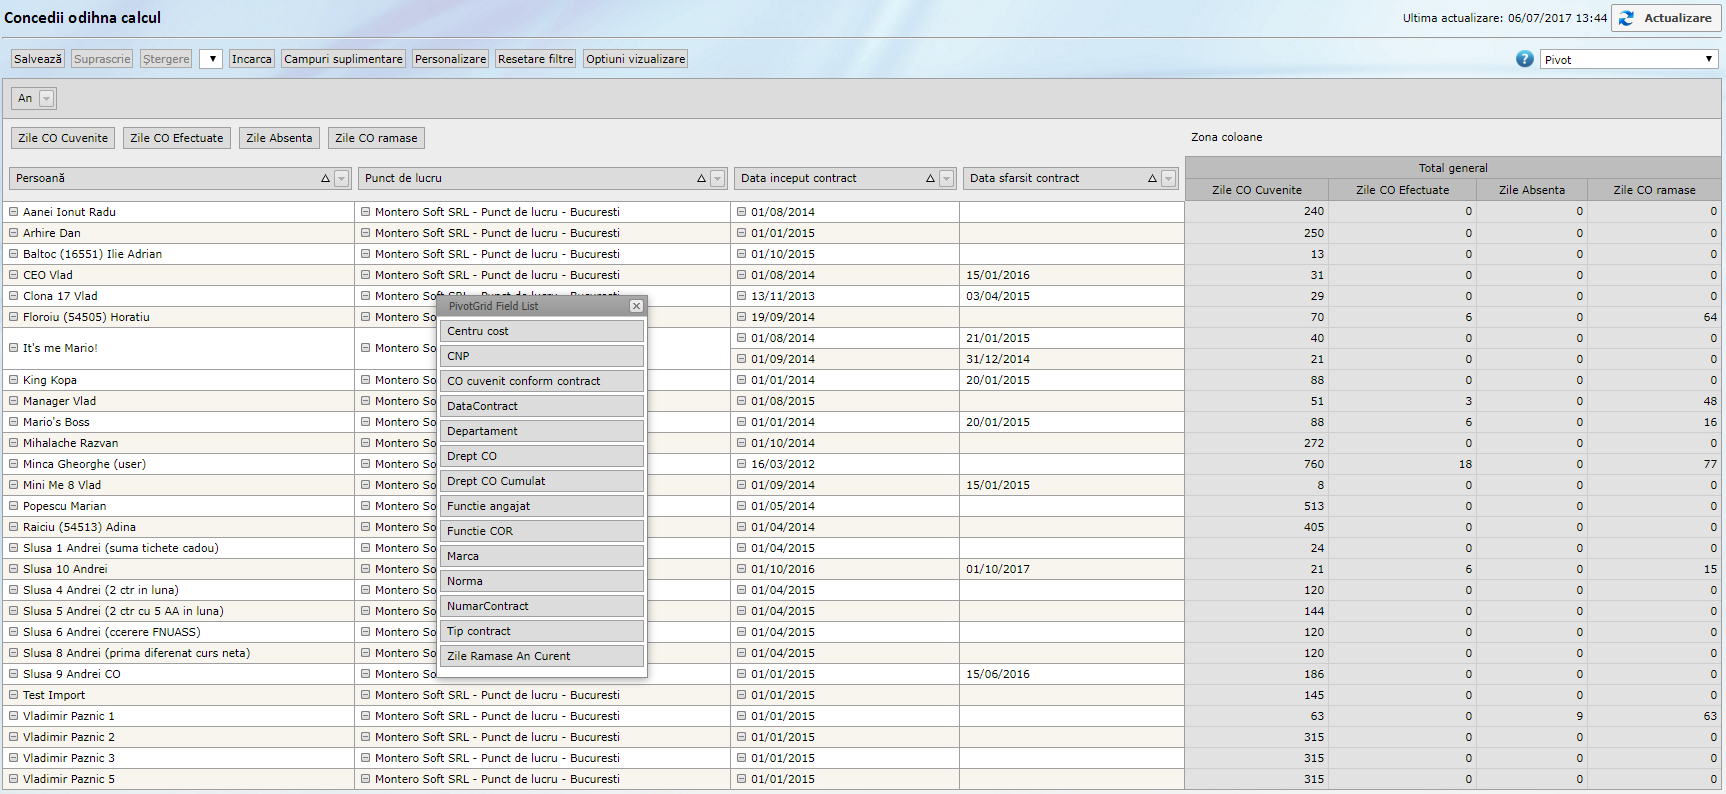
Task: Collapse the 16/03/2012 contract date row
Action: point(742,464)
